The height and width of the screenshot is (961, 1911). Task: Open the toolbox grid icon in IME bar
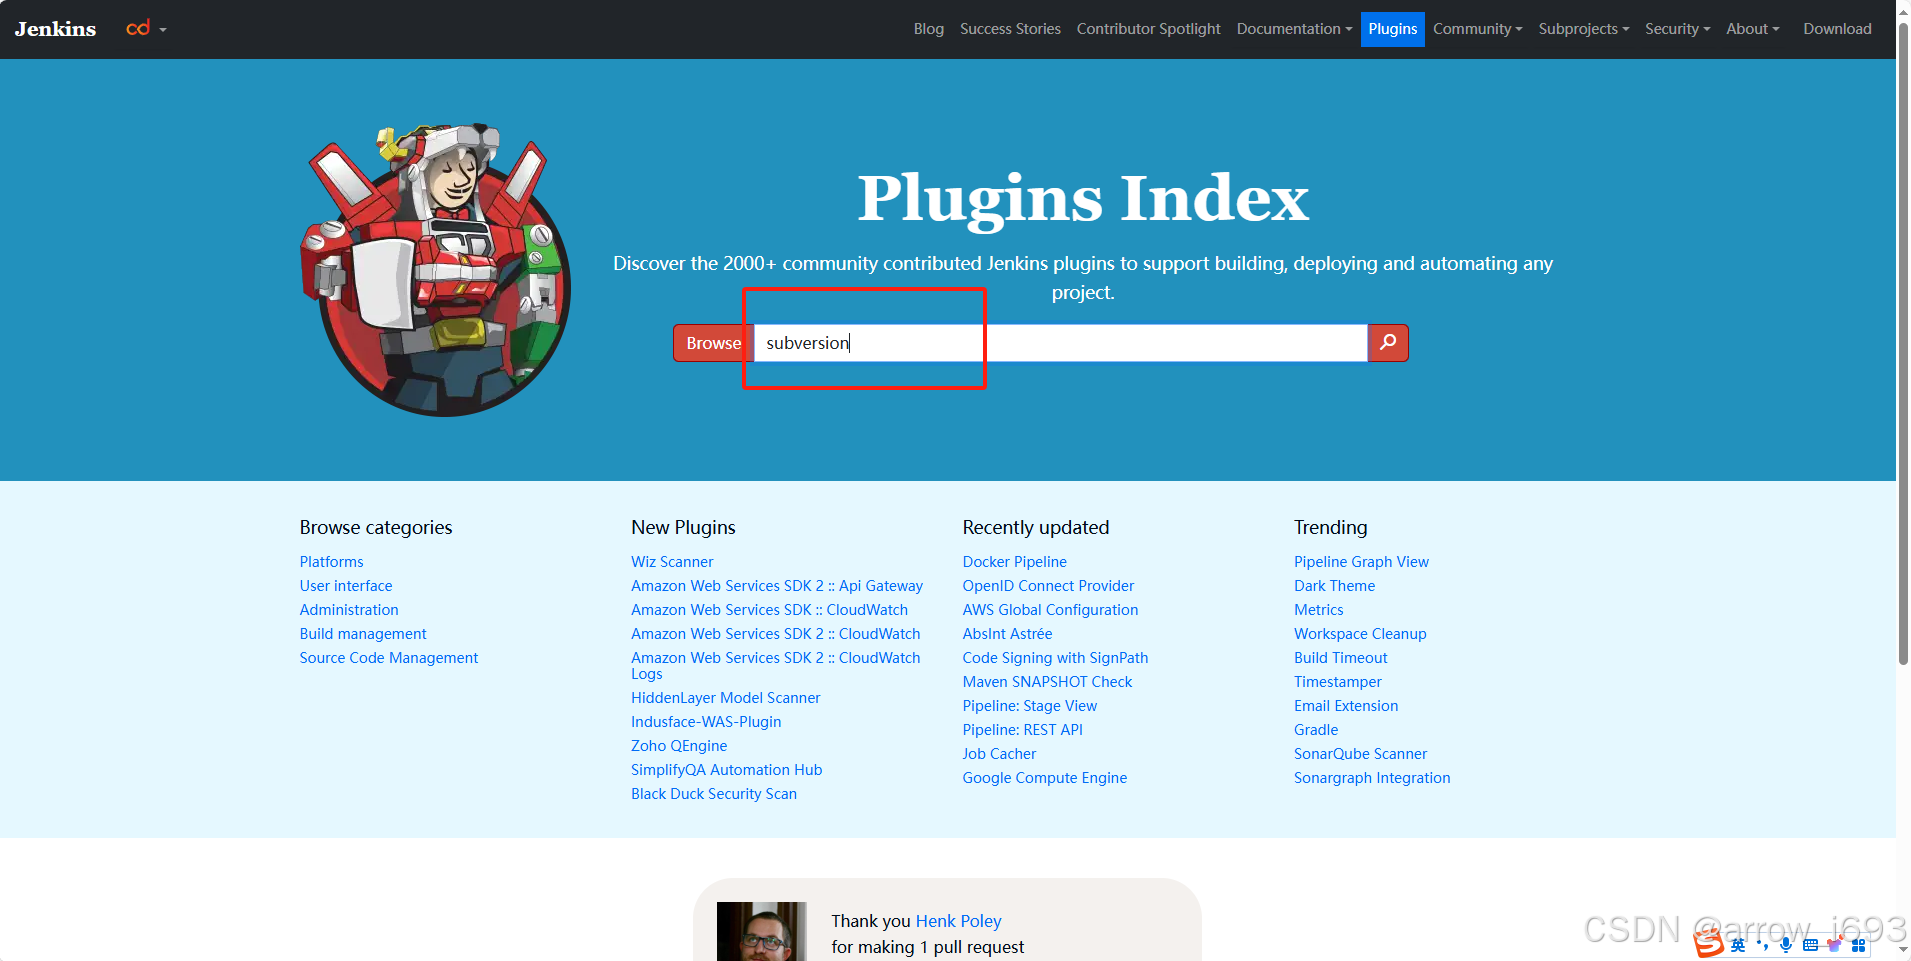[1858, 945]
